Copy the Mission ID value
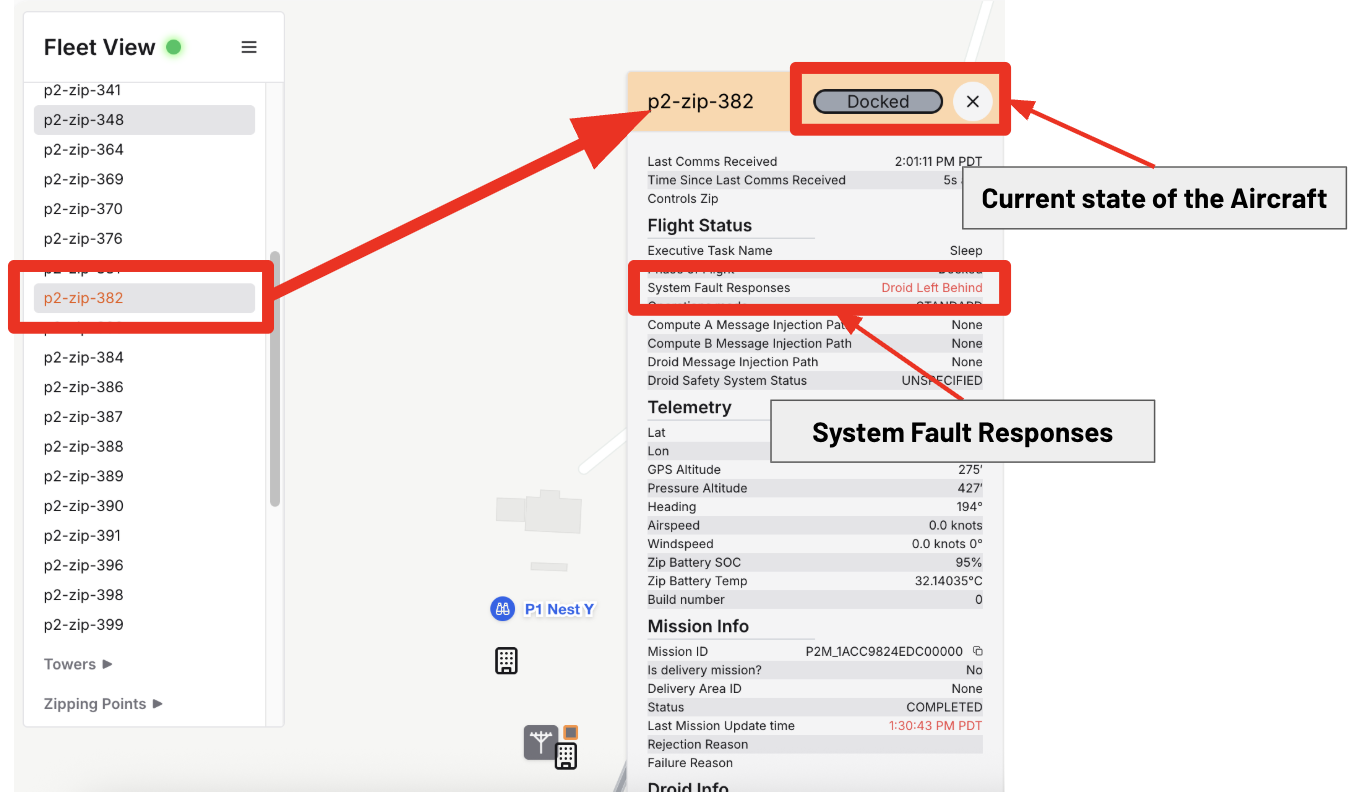The height and width of the screenshot is (792, 1358). [x=977, y=651]
